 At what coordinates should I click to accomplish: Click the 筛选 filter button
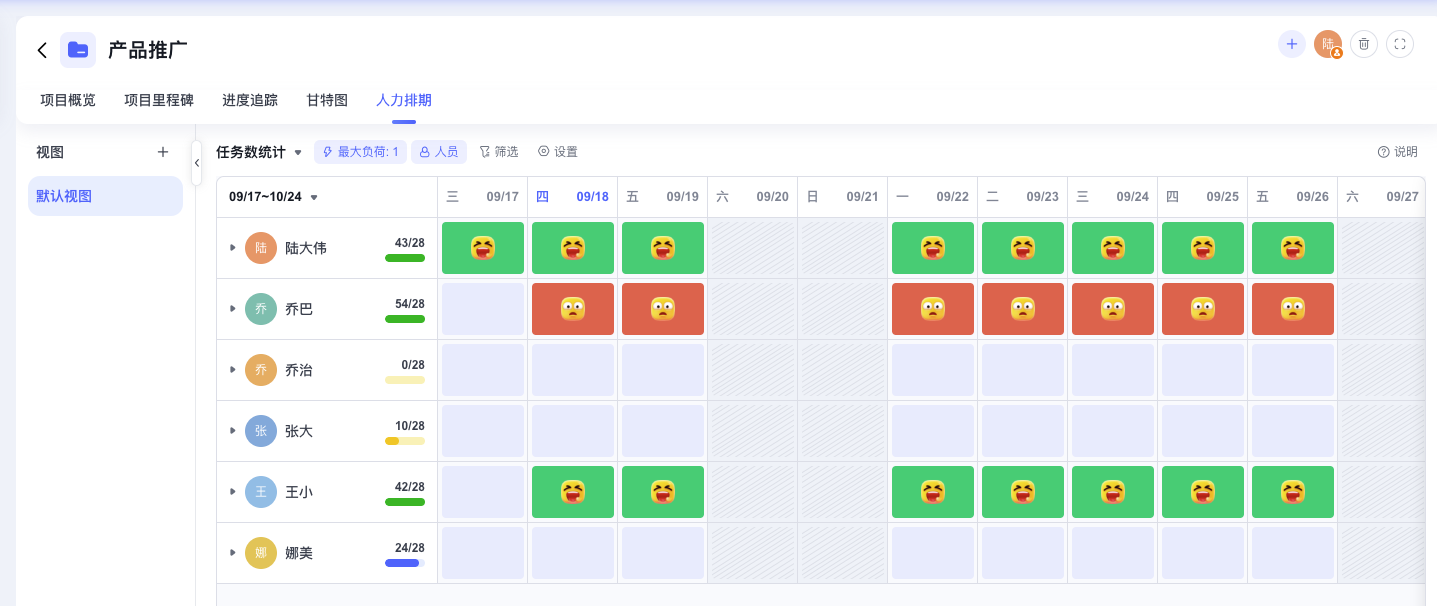click(x=498, y=152)
